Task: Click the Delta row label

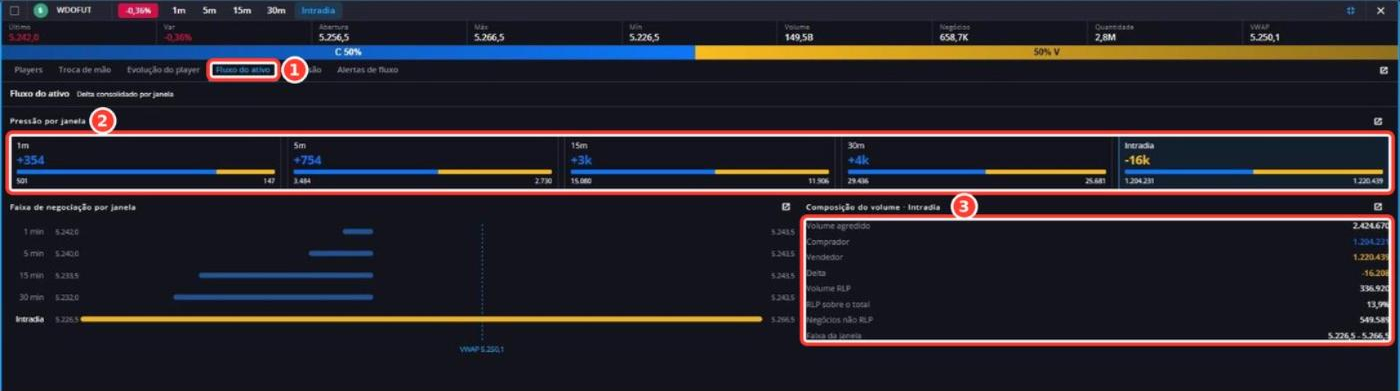Action: point(815,272)
